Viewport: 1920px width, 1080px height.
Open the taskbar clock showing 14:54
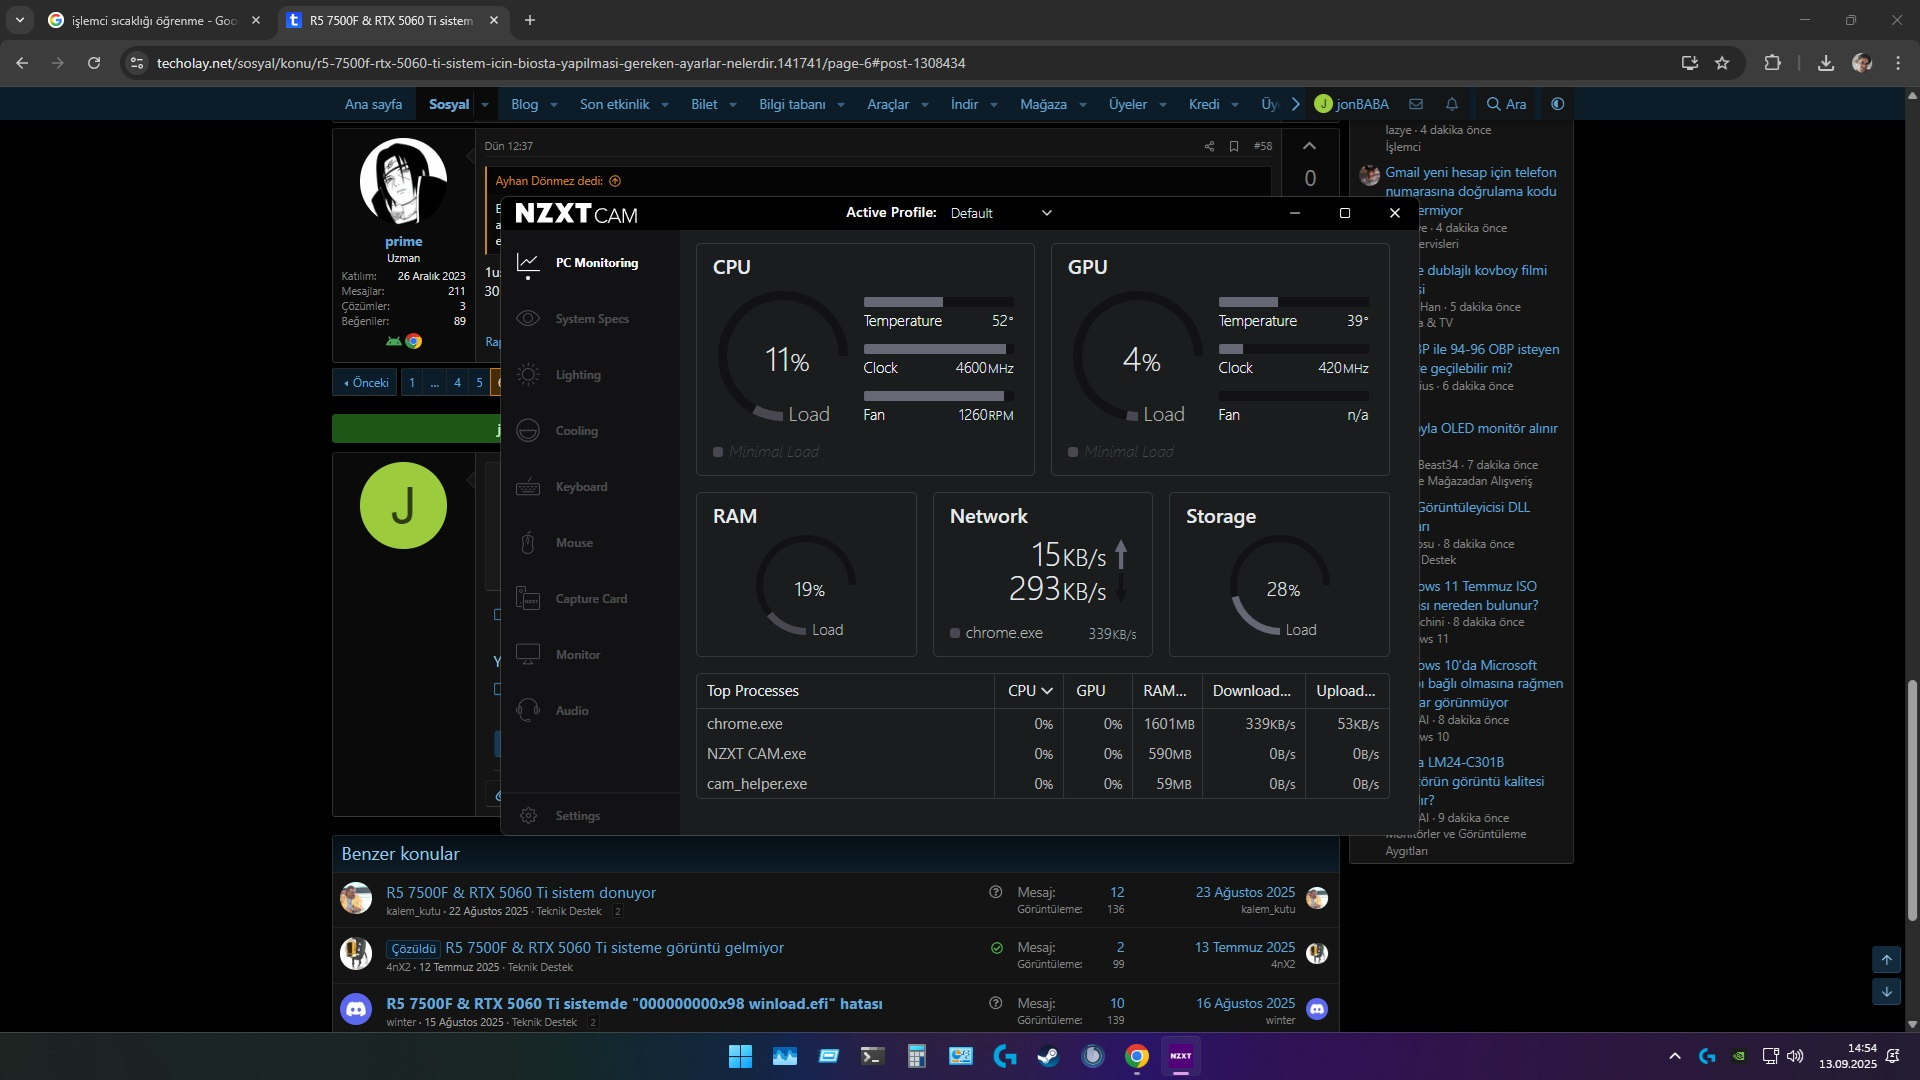[x=1848, y=1056]
